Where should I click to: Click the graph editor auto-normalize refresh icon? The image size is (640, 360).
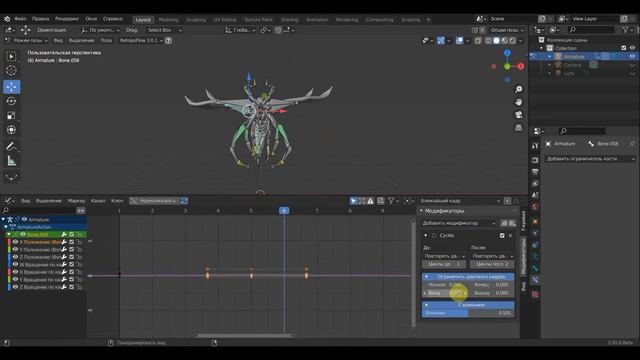[x=184, y=201]
